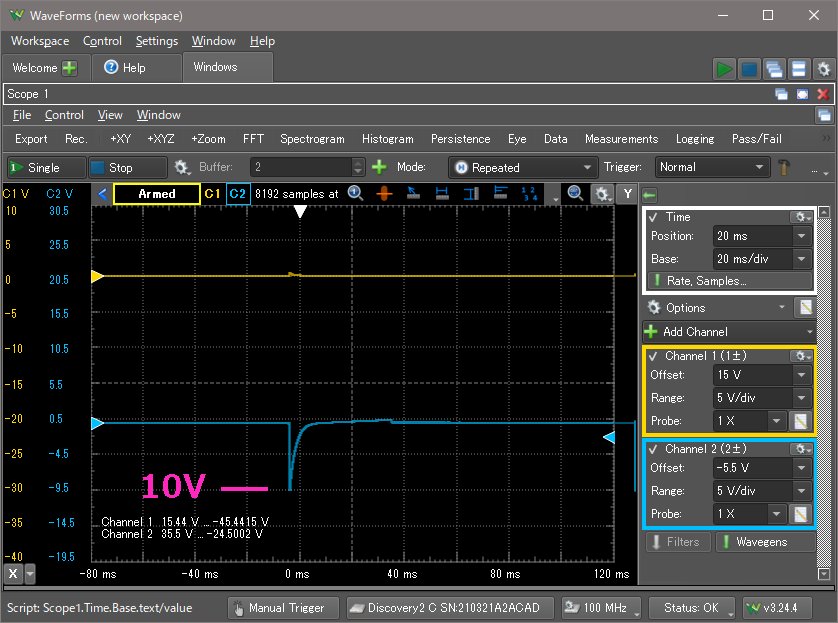Click the trigger hammer icon beside Normal
Screen dimensions: 838x623
pyautogui.click(x=786, y=167)
